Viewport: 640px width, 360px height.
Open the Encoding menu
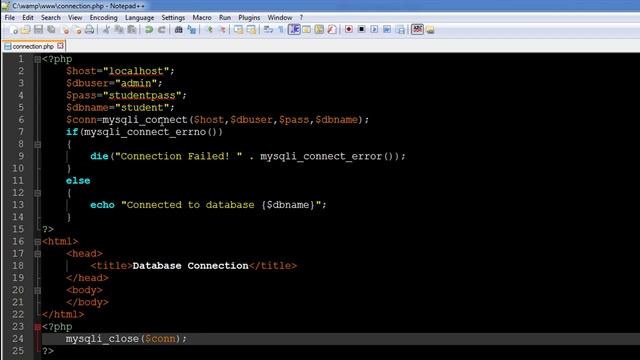tap(103, 18)
